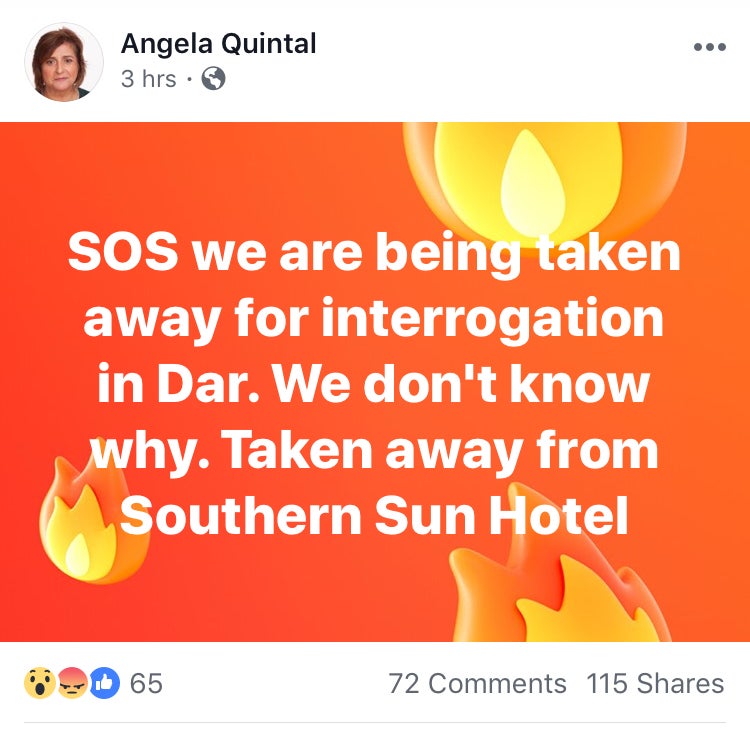Image resolution: width=750 pixels, height=733 pixels.
Task: Click the 'interrogation' text line
Action: (x=373, y=320)
